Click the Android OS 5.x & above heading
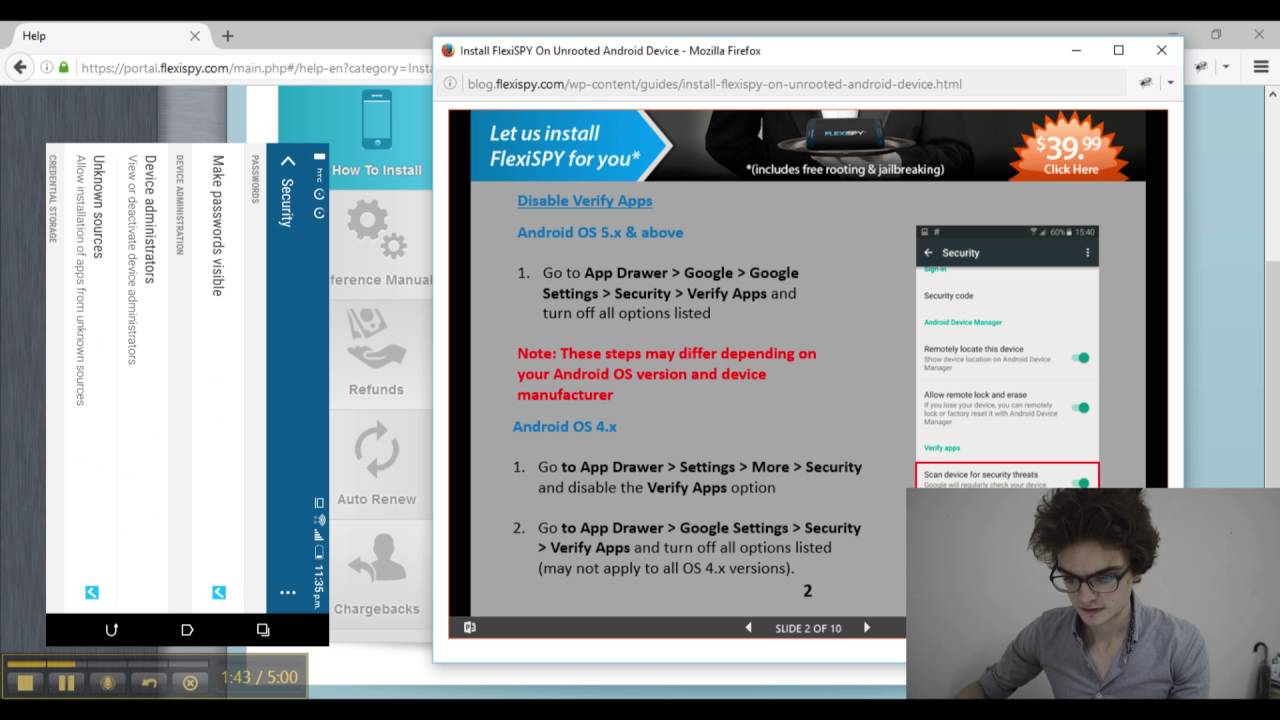 tap(600, 232)
